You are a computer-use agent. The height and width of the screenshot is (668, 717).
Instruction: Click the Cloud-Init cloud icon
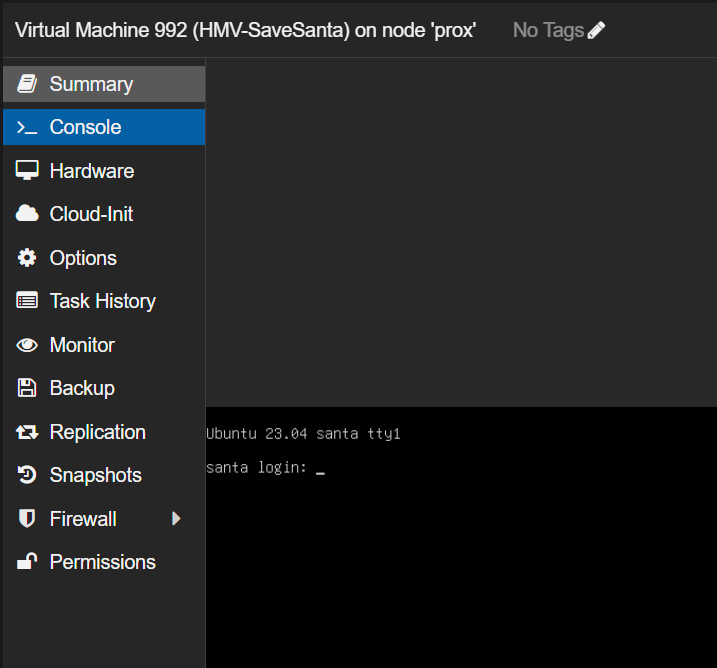pyautogui.click(x=27, y=214)
